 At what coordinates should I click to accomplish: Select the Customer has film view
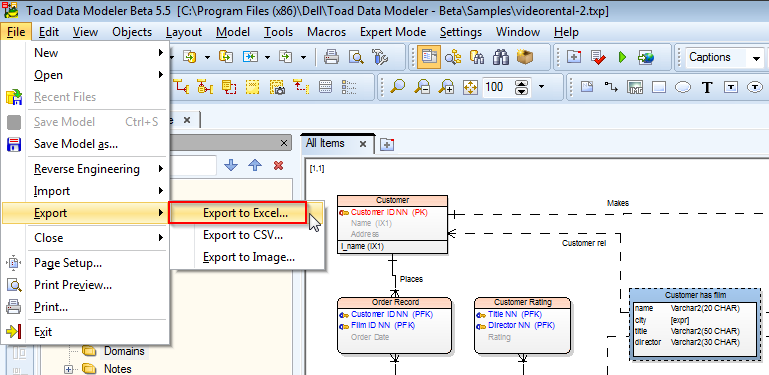tap(696, 325)
